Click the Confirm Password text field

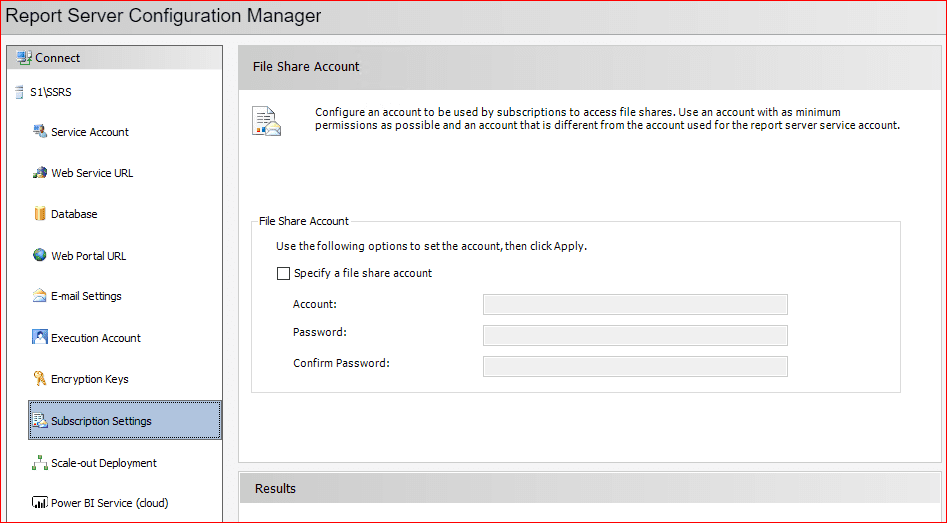pyautogui.click(x=635, y=366)
